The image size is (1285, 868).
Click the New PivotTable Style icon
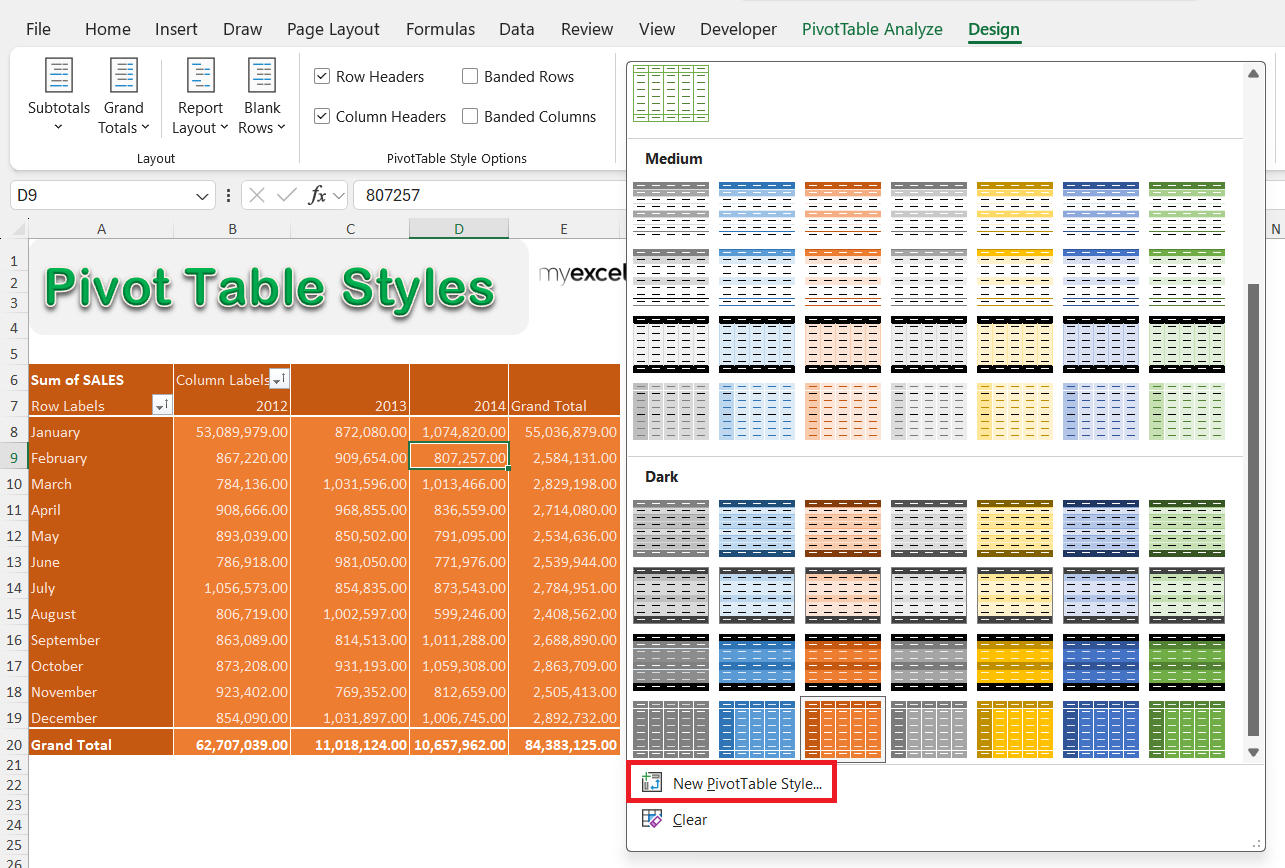click(653, 783)
